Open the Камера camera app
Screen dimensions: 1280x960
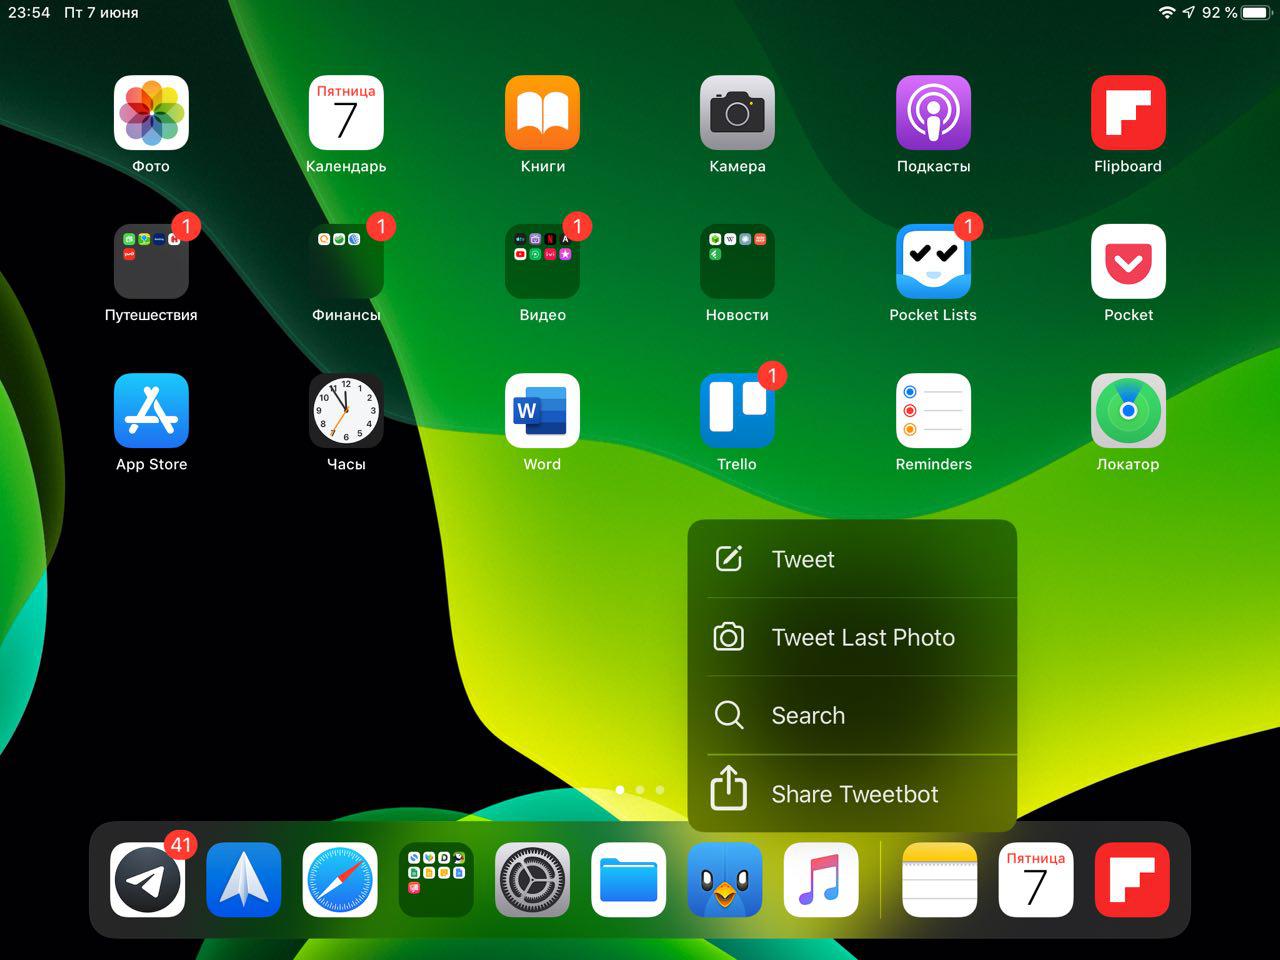pyautogui.click(x=737, y=112)
